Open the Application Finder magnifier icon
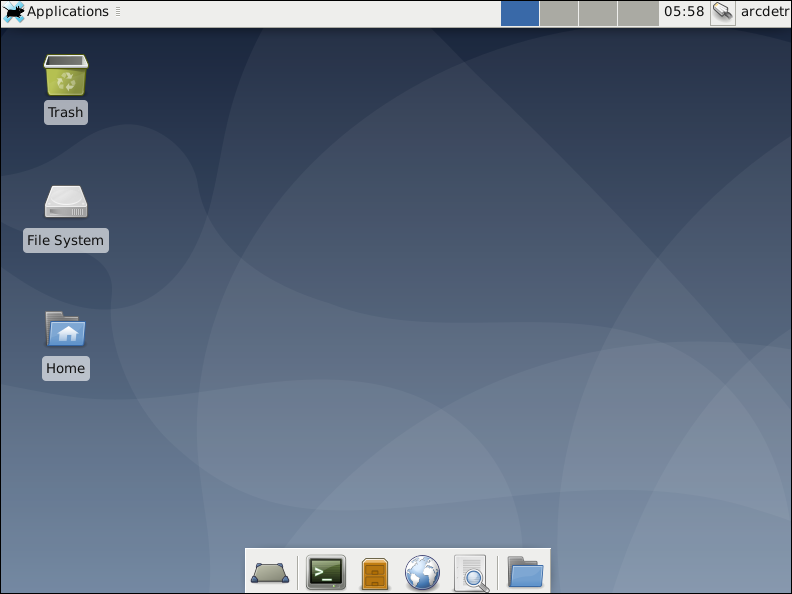The width and height of the screenshot is (792, 594). [x=471, y=573]
